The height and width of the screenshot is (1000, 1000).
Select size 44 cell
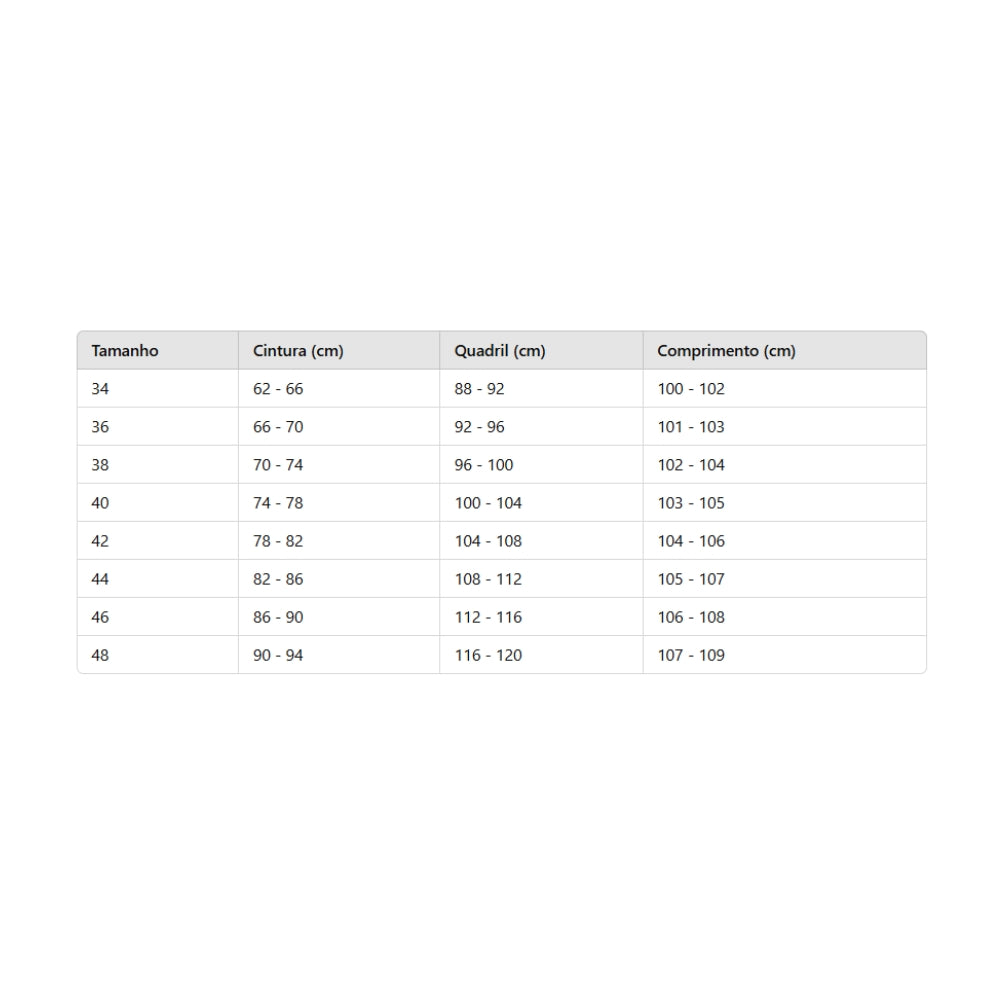click(x=100, y=579)
